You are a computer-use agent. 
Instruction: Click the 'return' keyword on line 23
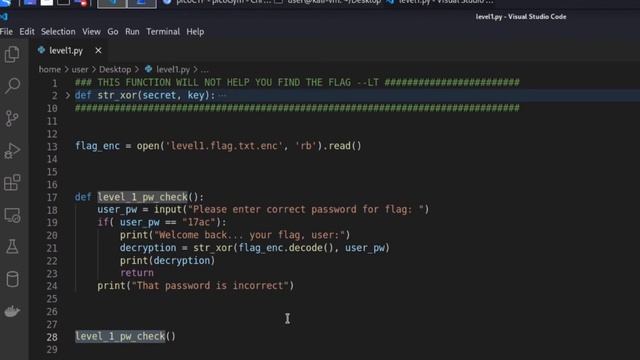click(137, 273)
